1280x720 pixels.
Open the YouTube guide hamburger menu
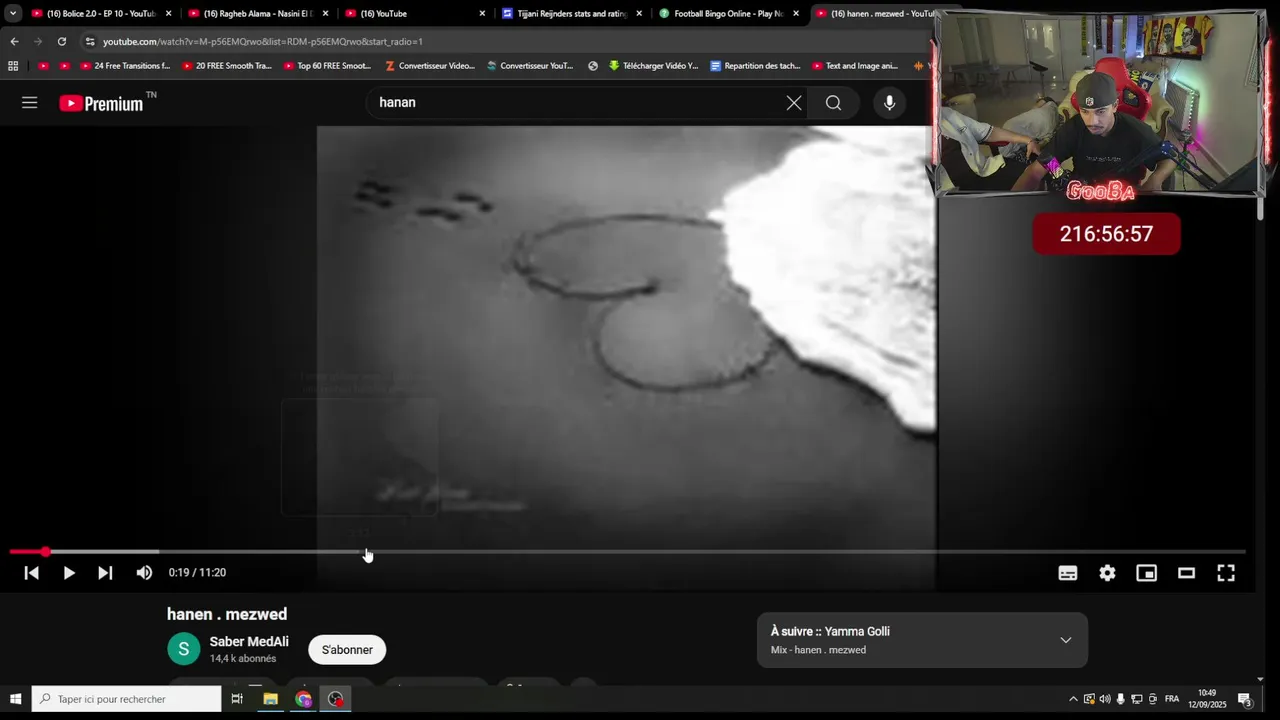pos(29,102)
